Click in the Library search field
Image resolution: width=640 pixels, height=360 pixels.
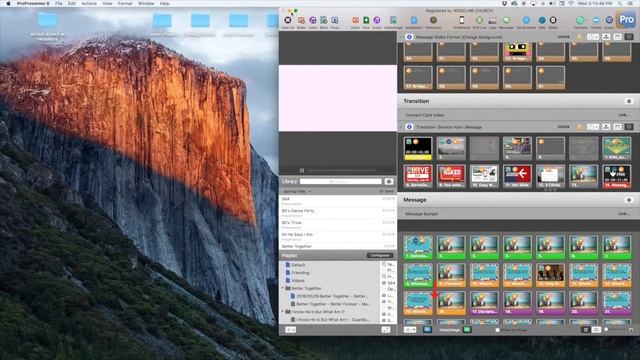tap(341, 181)
